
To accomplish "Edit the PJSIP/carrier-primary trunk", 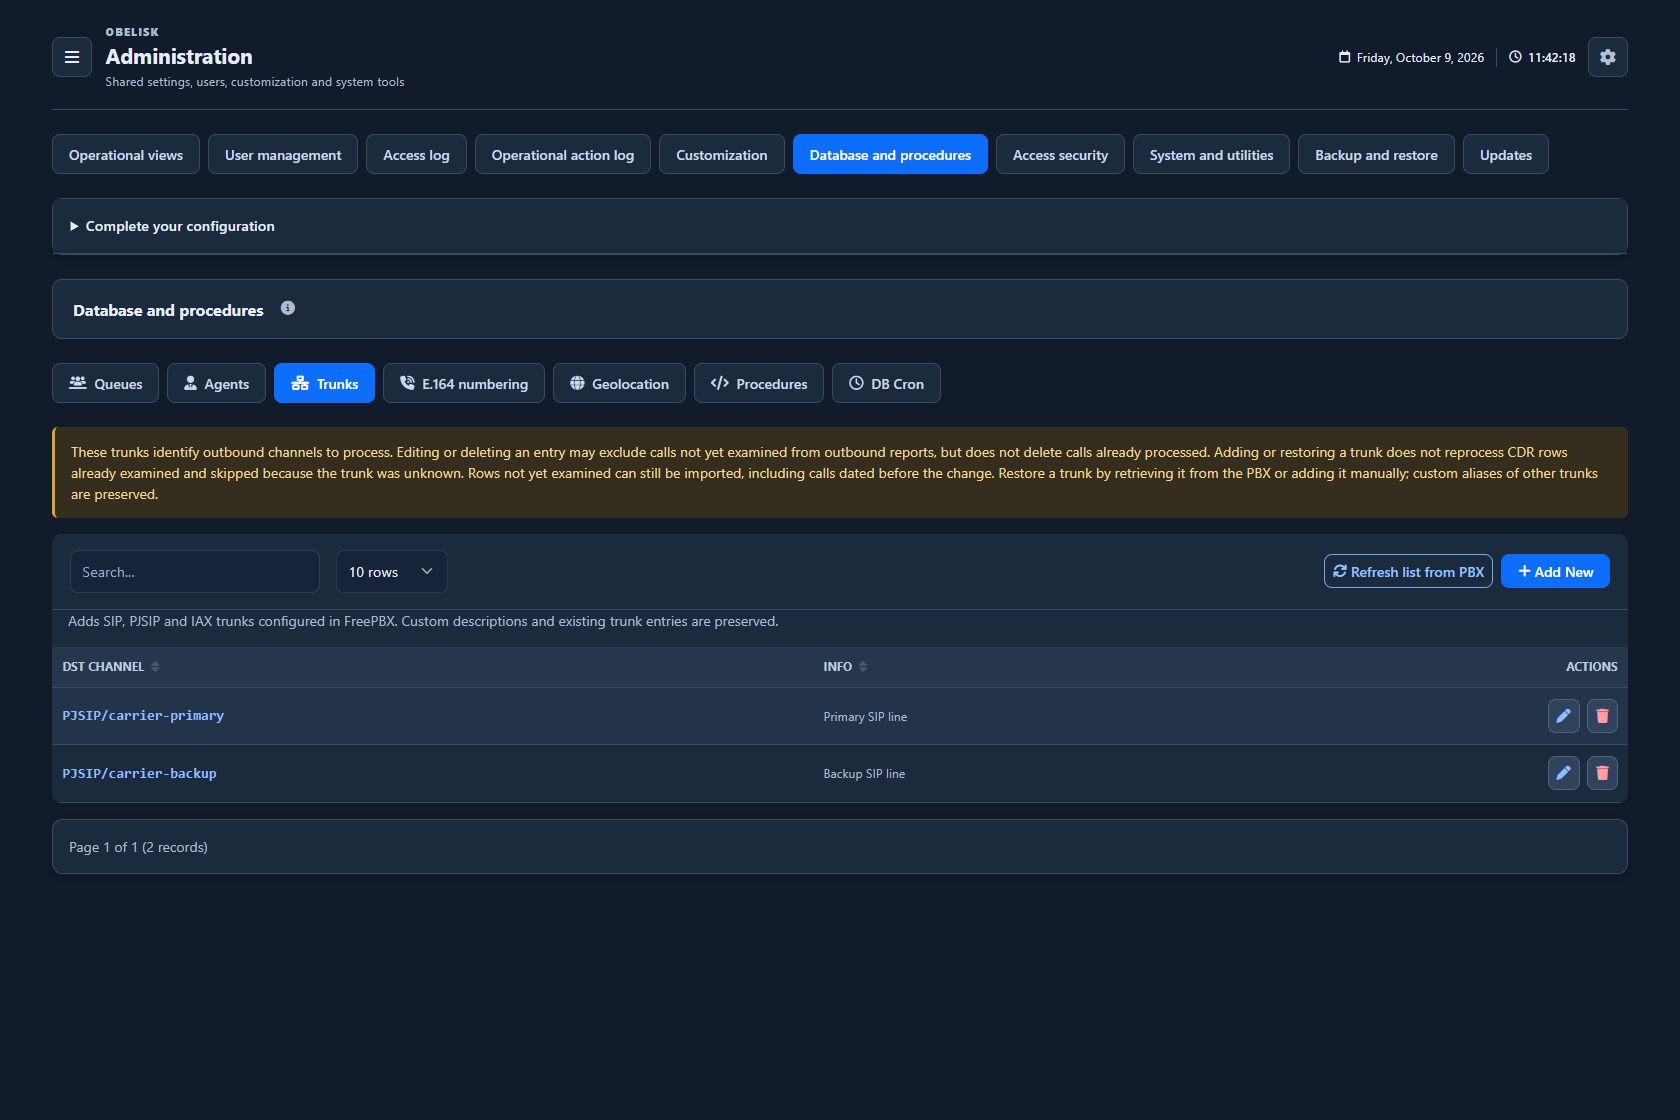I will click(1563, 716).
